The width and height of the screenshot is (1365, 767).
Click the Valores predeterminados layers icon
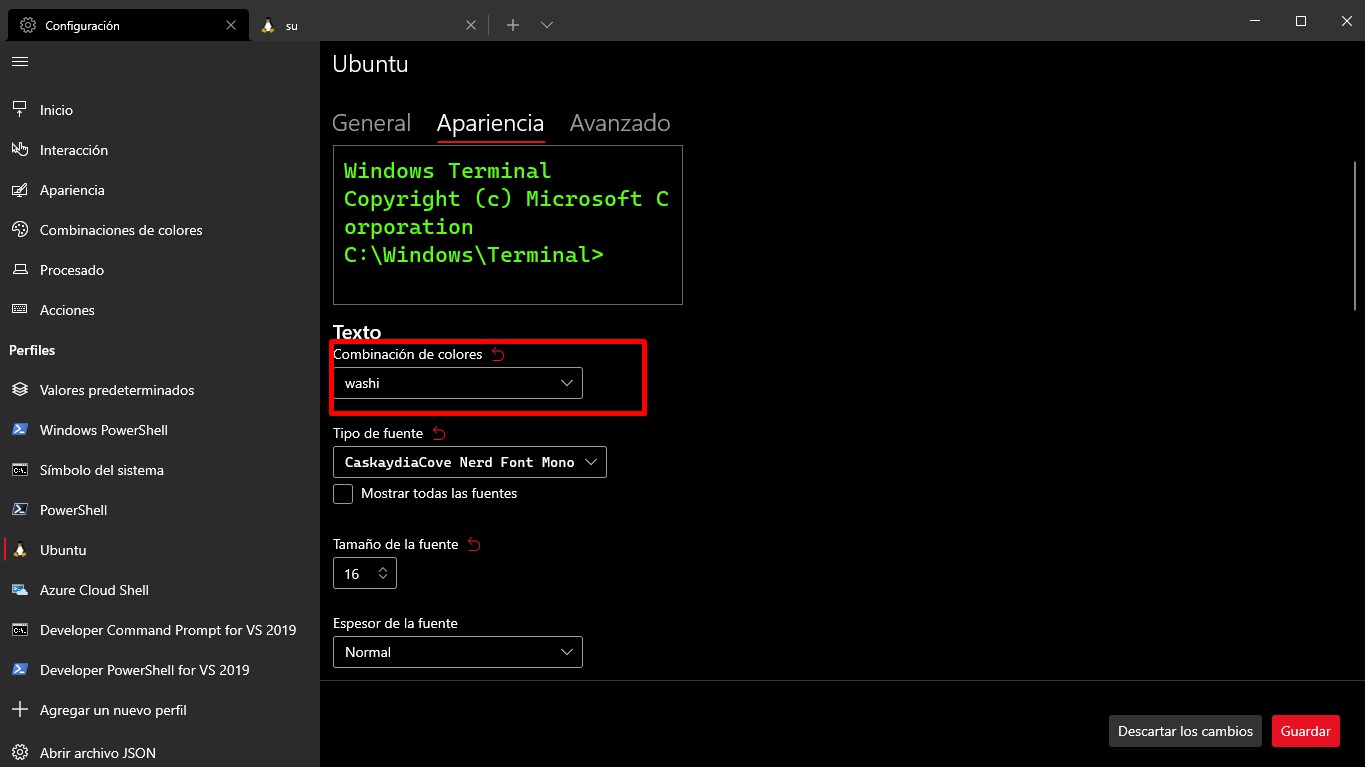pos(20,390)
